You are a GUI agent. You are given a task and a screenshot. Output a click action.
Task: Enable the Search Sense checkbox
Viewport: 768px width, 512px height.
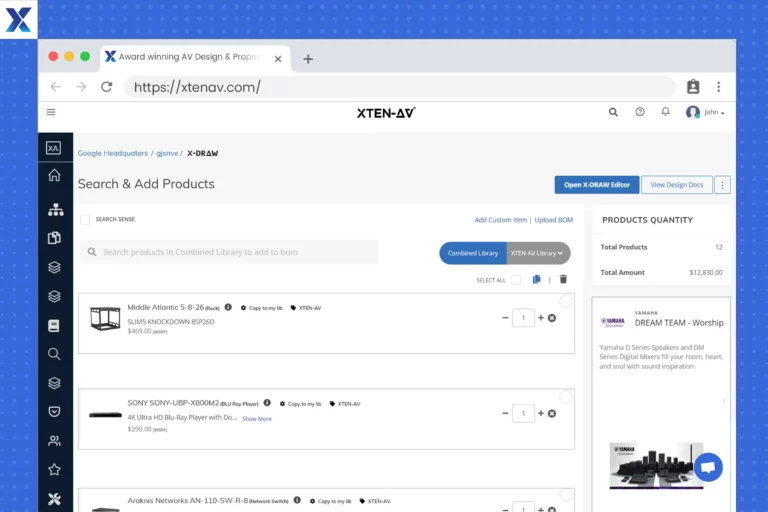[85, 219]
